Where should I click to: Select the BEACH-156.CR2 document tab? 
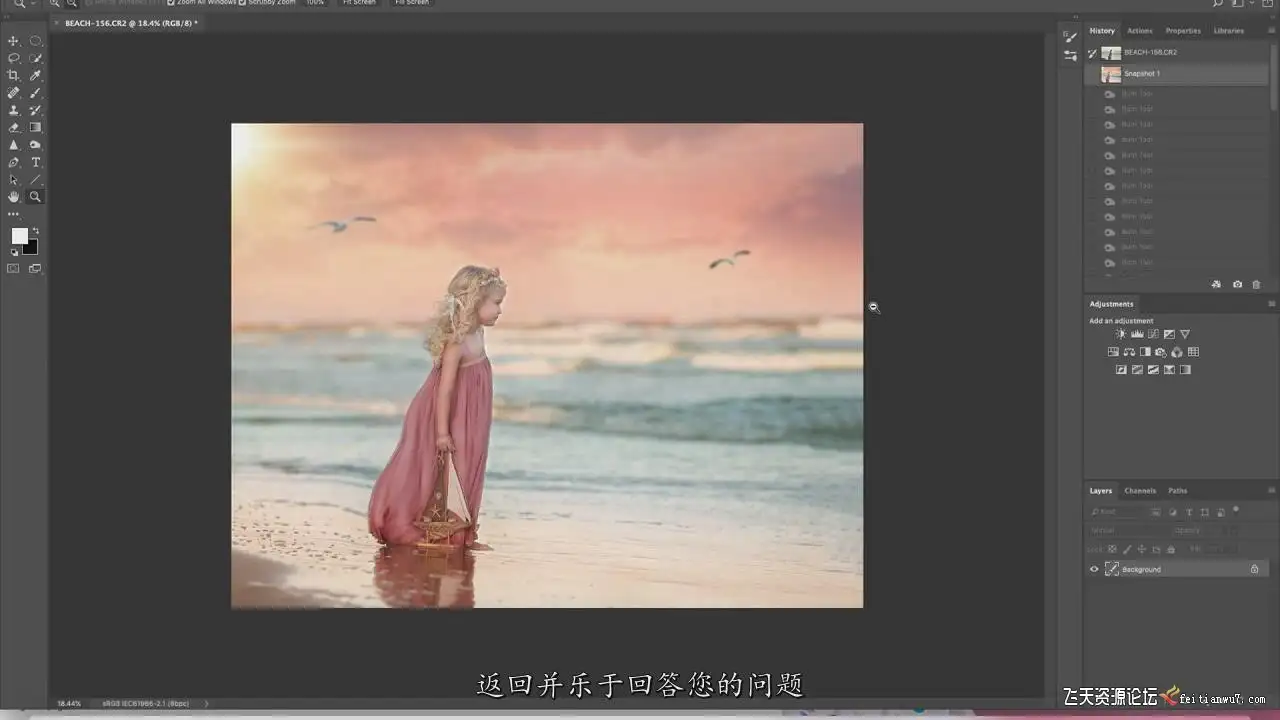coord(130,22)
